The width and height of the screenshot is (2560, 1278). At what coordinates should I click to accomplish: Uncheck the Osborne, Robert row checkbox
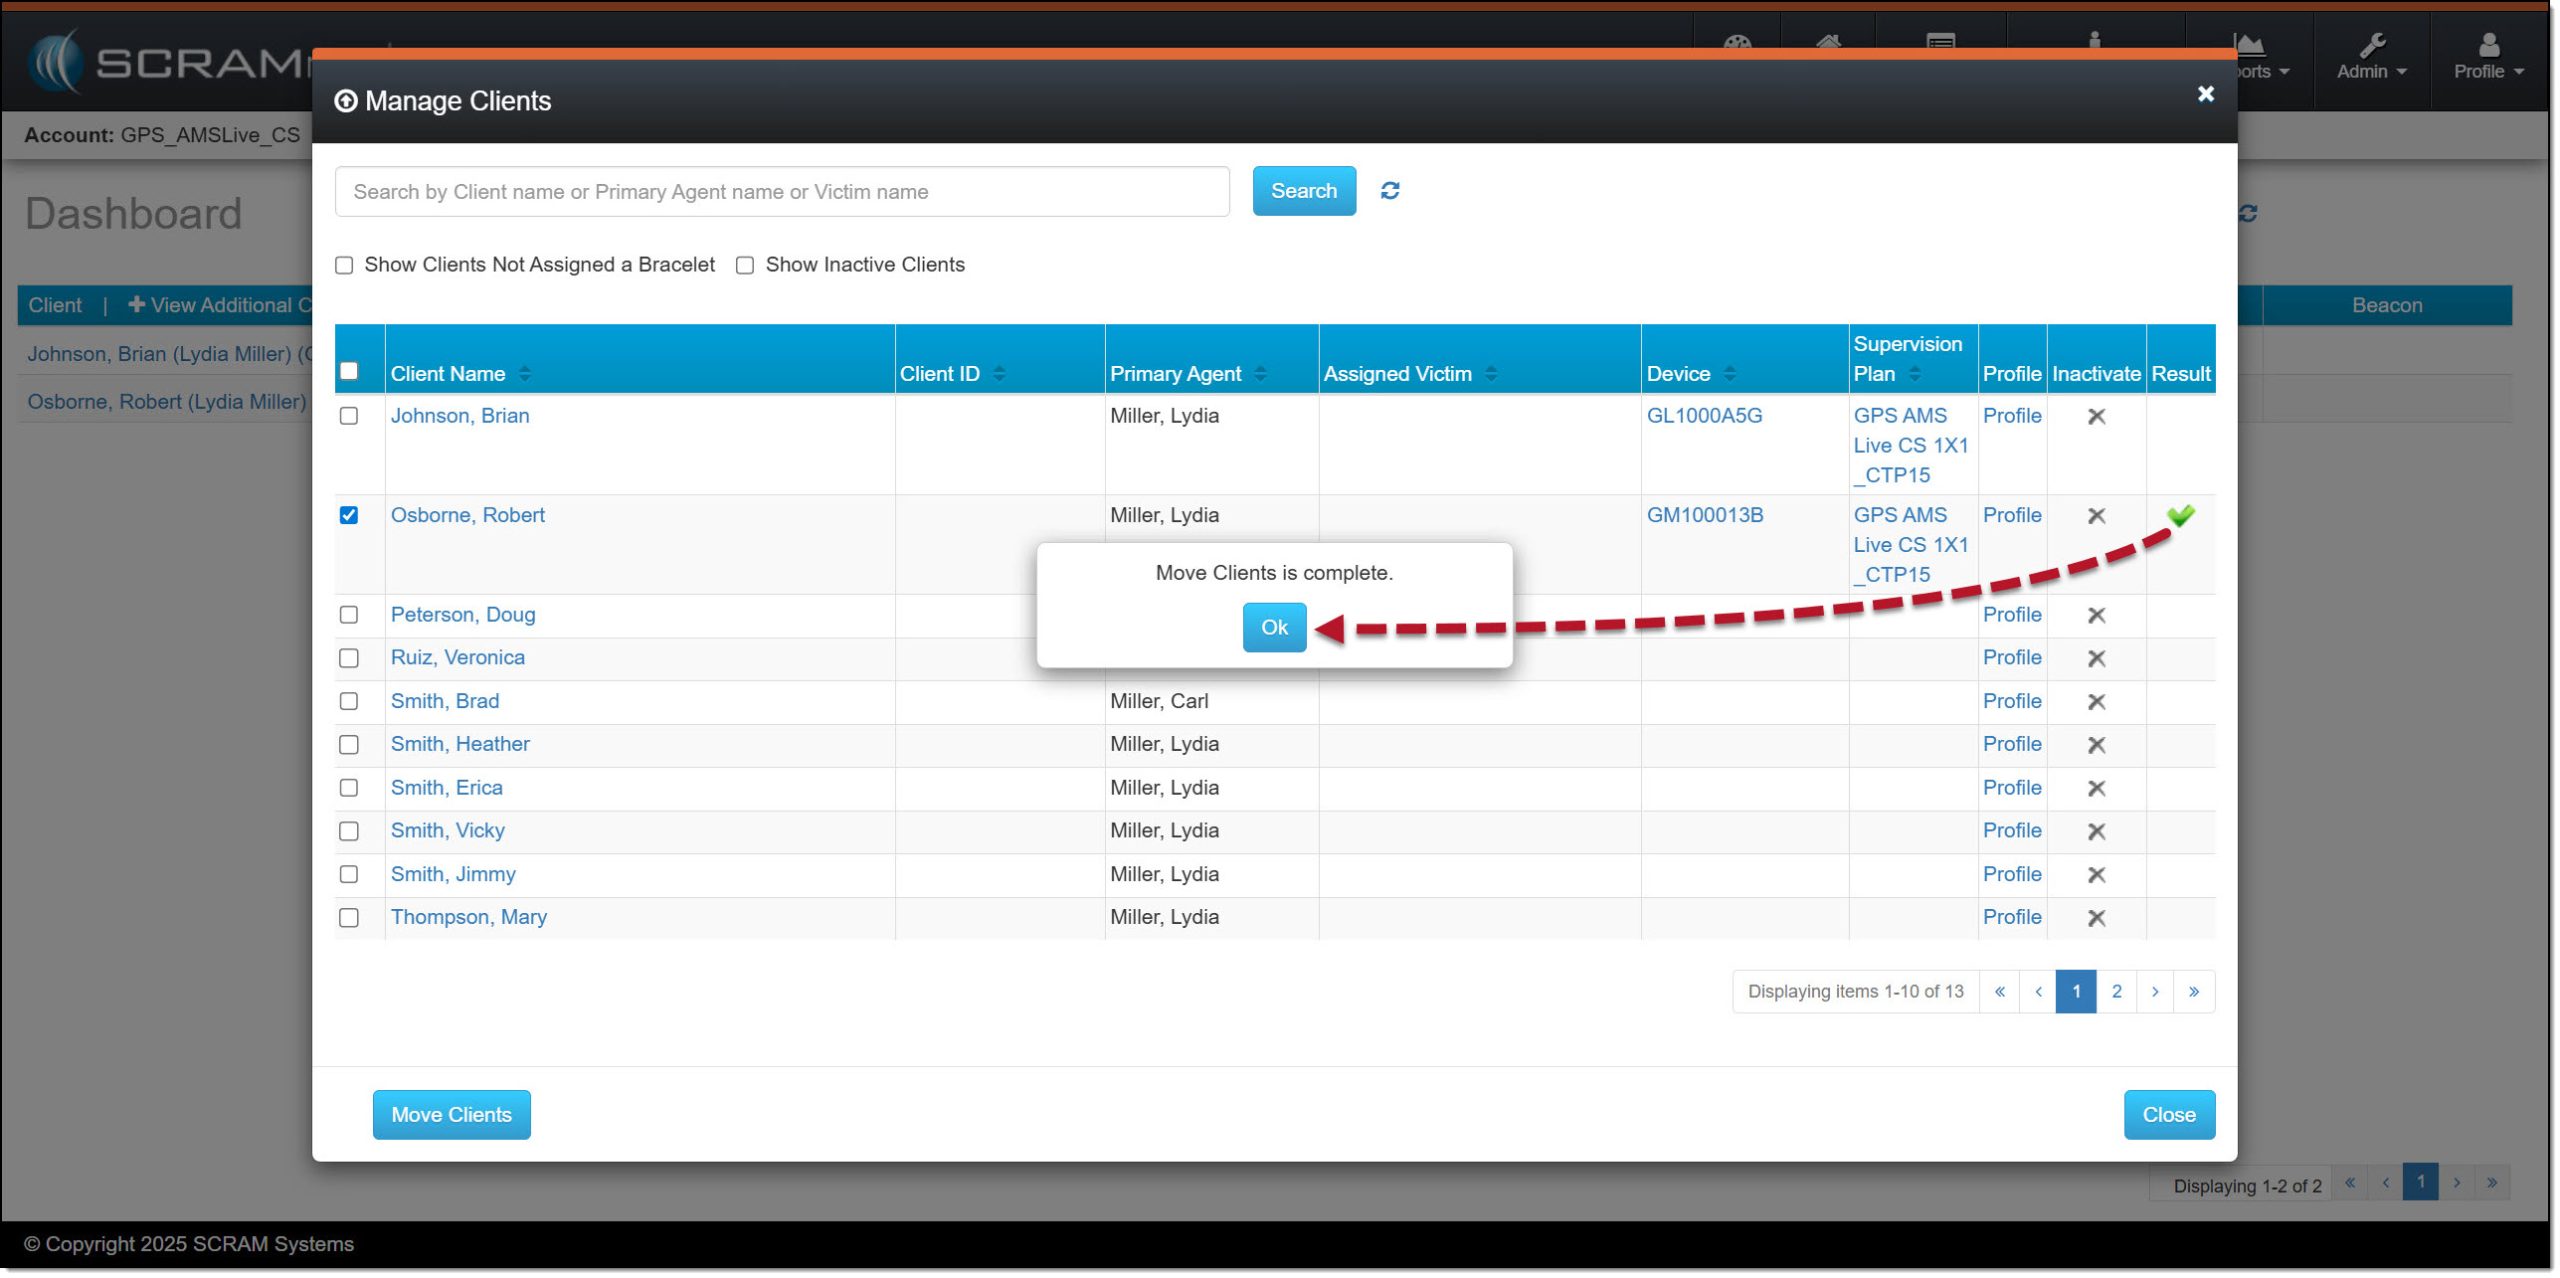(349, 516)
